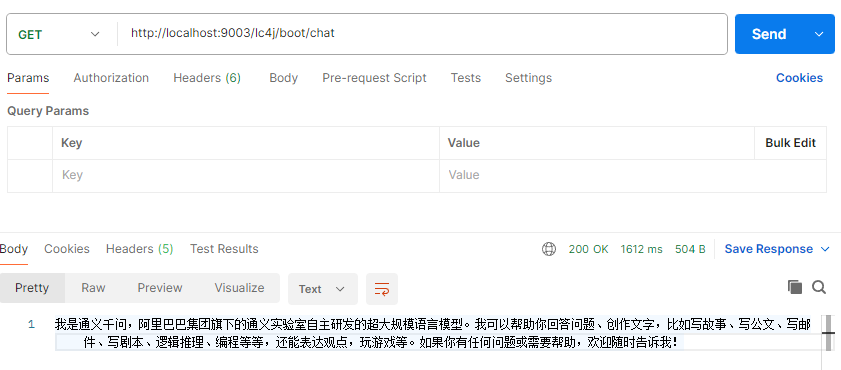Switch to the Params tab
Screen dimensions: 841x370
point(28,78)
